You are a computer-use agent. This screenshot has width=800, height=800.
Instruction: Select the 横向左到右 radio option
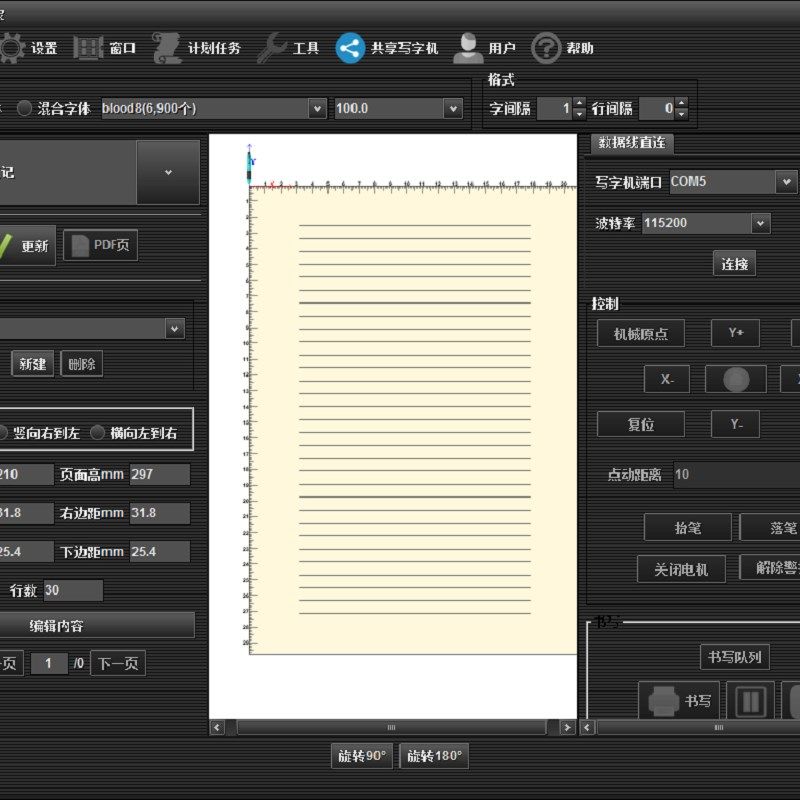coord(97,433)
